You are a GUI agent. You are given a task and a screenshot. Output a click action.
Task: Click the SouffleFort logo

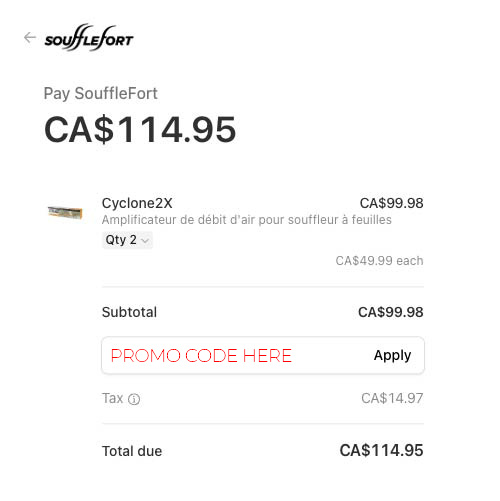point(89,37)
